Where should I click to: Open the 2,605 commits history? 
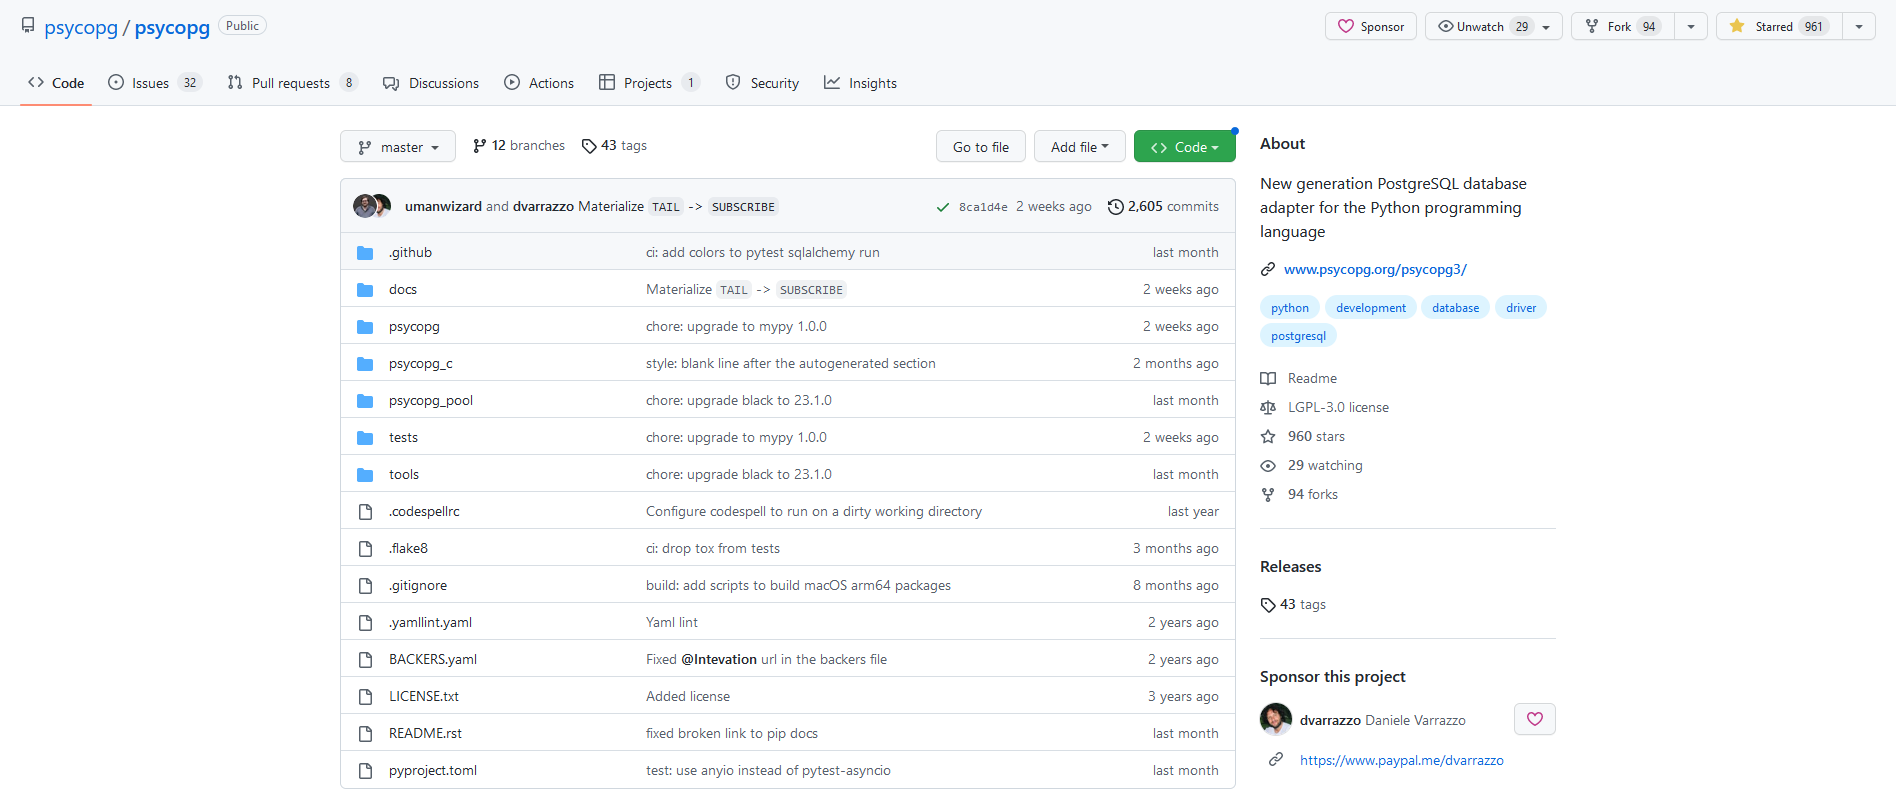point(1163,206)
